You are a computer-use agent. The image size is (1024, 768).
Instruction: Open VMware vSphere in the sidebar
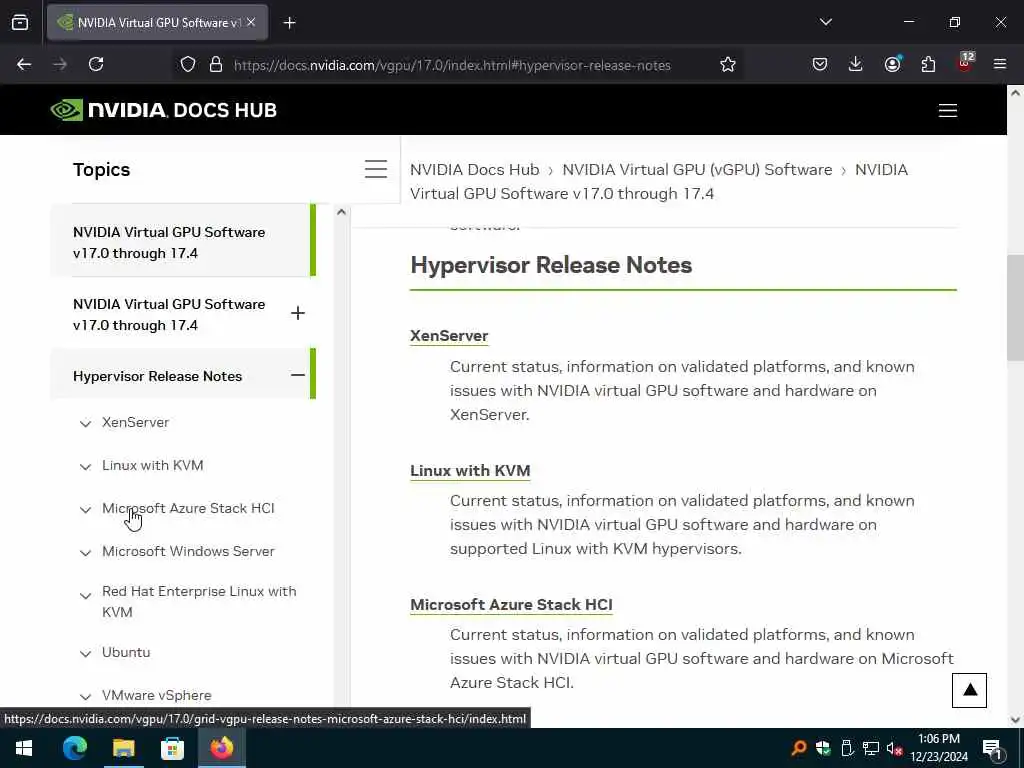click(157, 696)
